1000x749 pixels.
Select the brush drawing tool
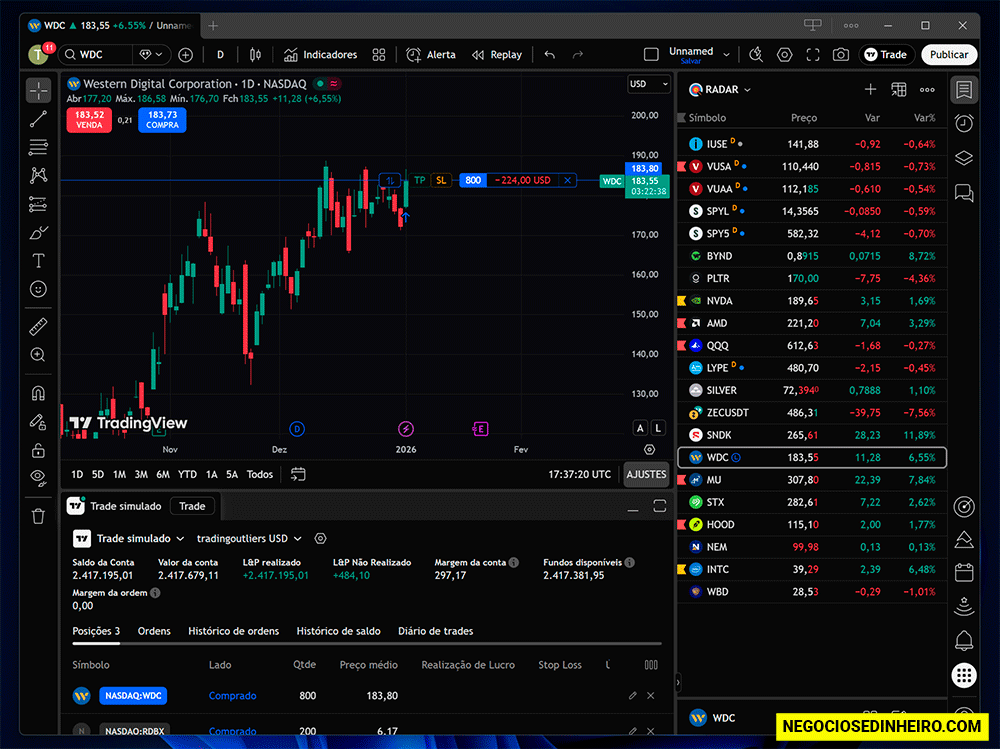38,233
